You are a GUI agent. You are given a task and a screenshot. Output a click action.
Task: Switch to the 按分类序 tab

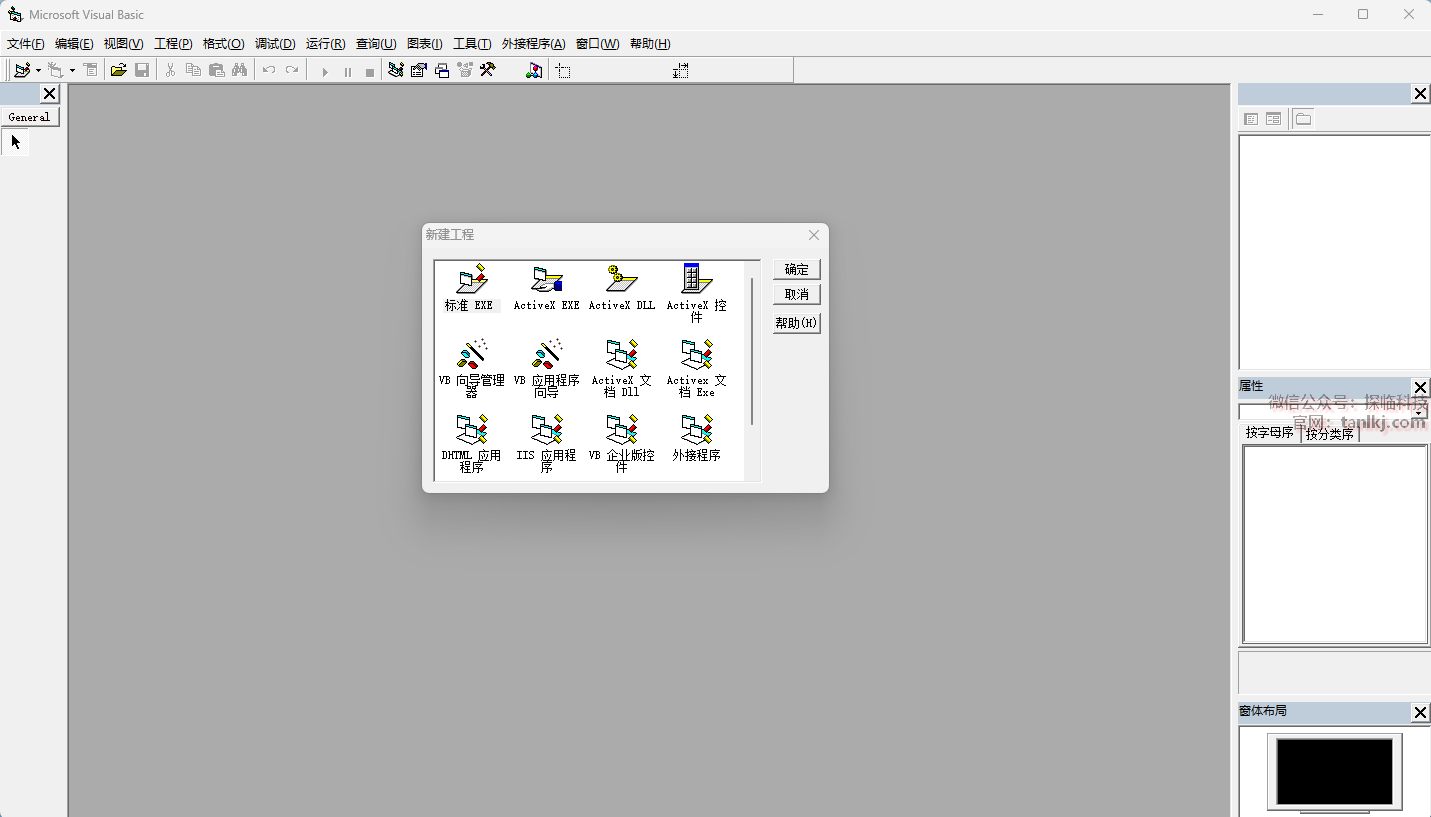(1329, 434)
